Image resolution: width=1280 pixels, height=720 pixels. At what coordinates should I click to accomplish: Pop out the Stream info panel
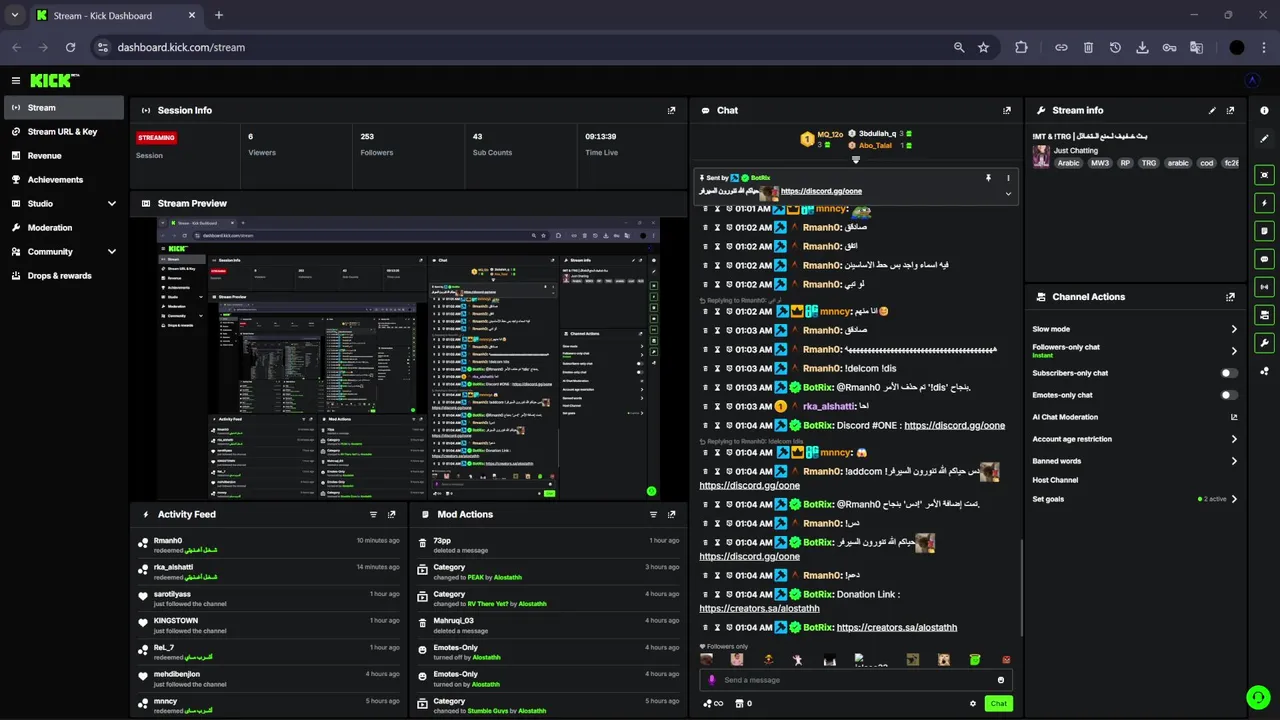[1231, 110]
